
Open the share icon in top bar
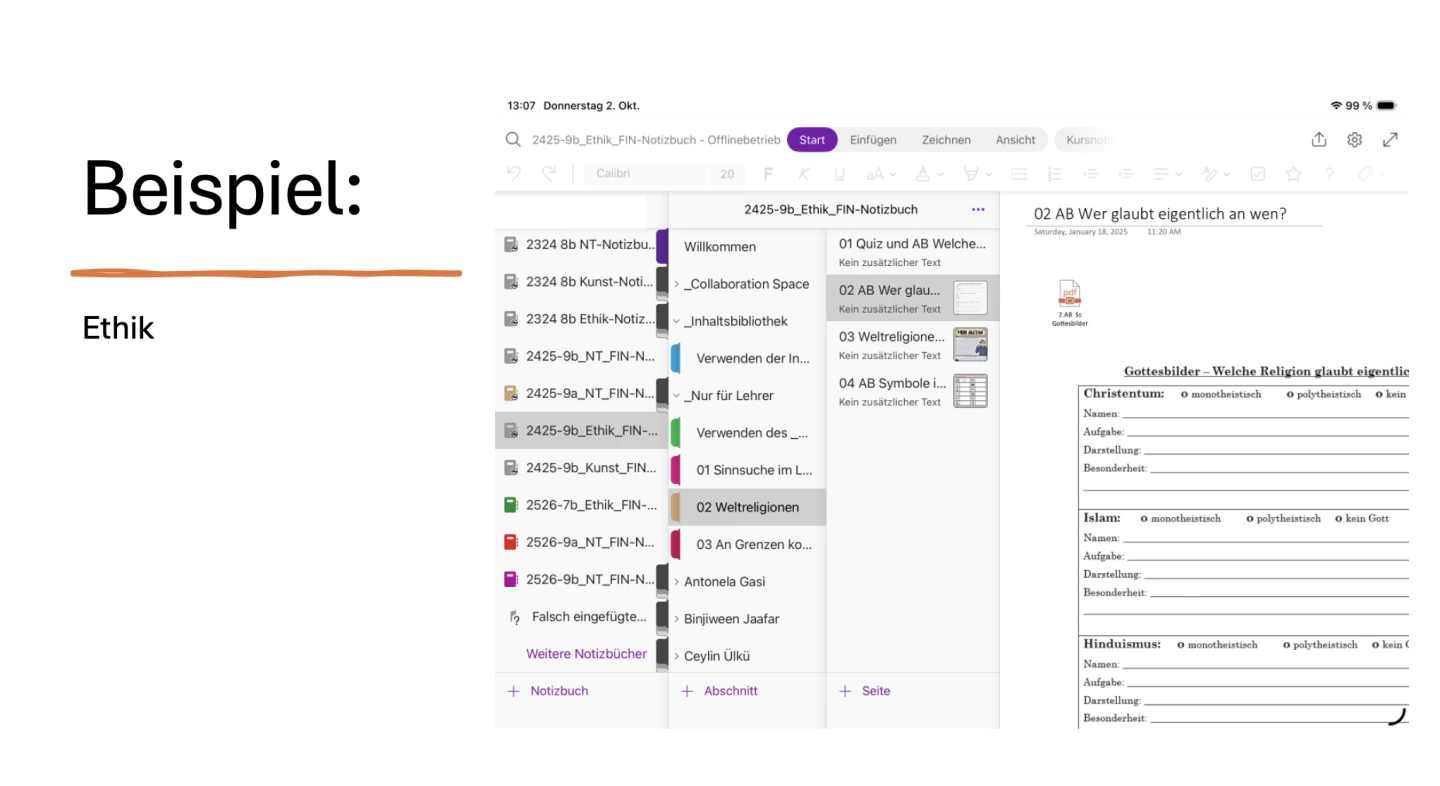[1319, 140]
